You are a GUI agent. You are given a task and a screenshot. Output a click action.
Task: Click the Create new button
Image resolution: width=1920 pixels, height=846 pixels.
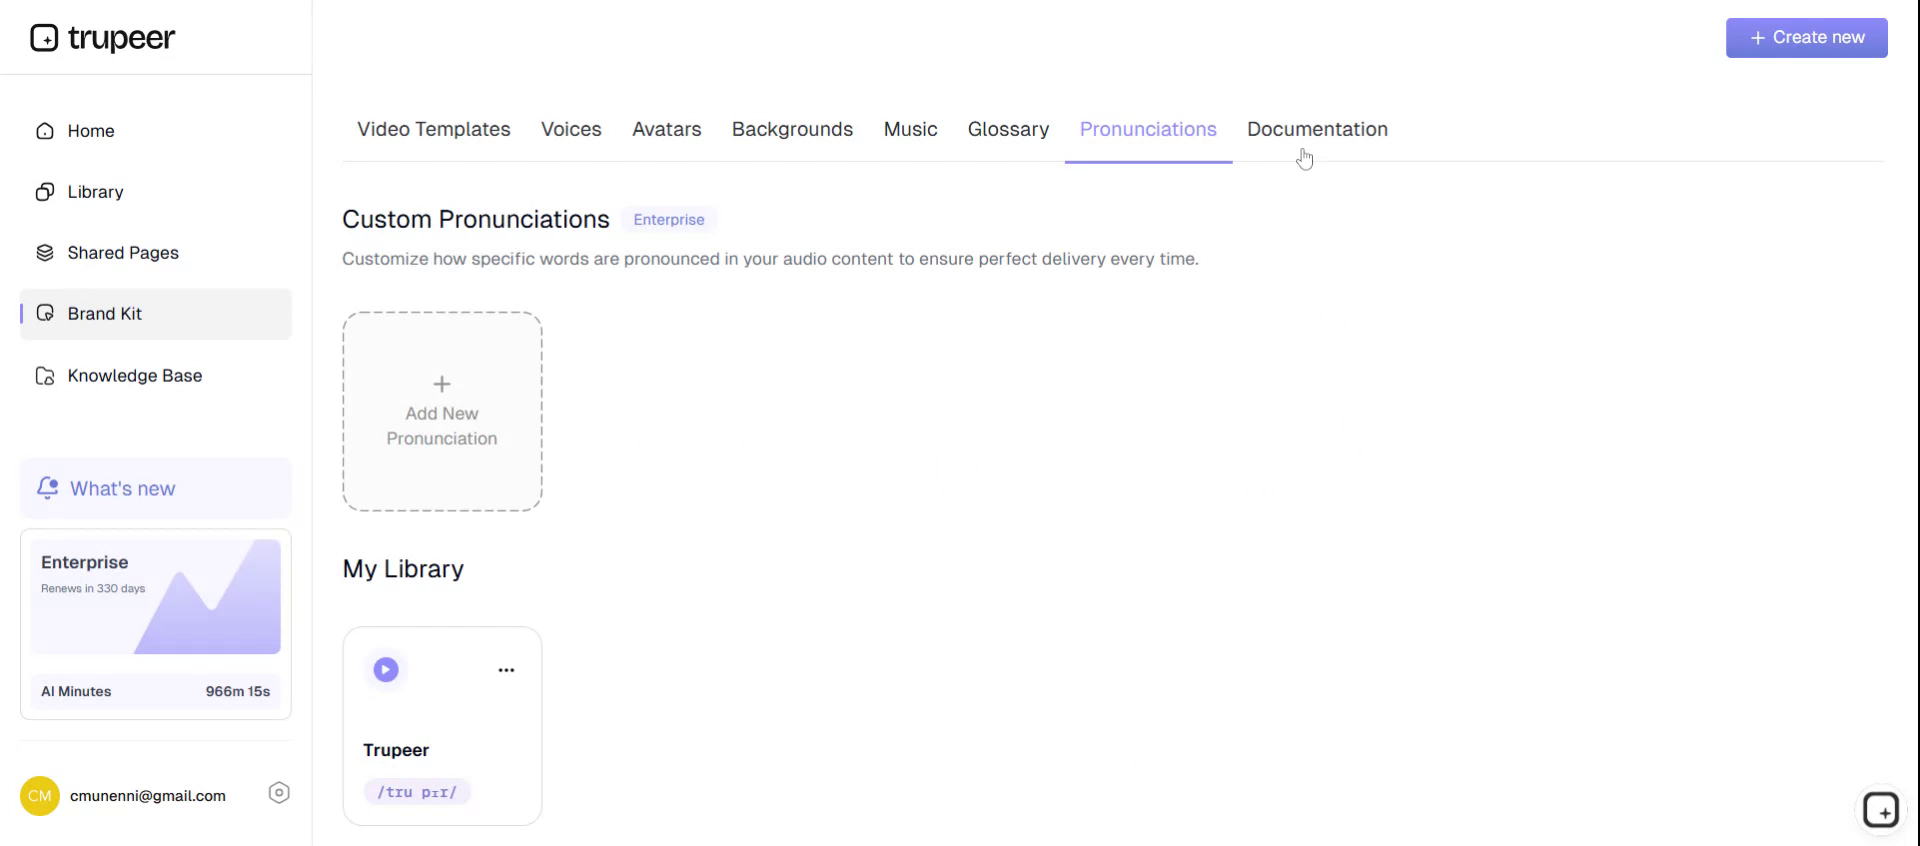coord(1806,38)
